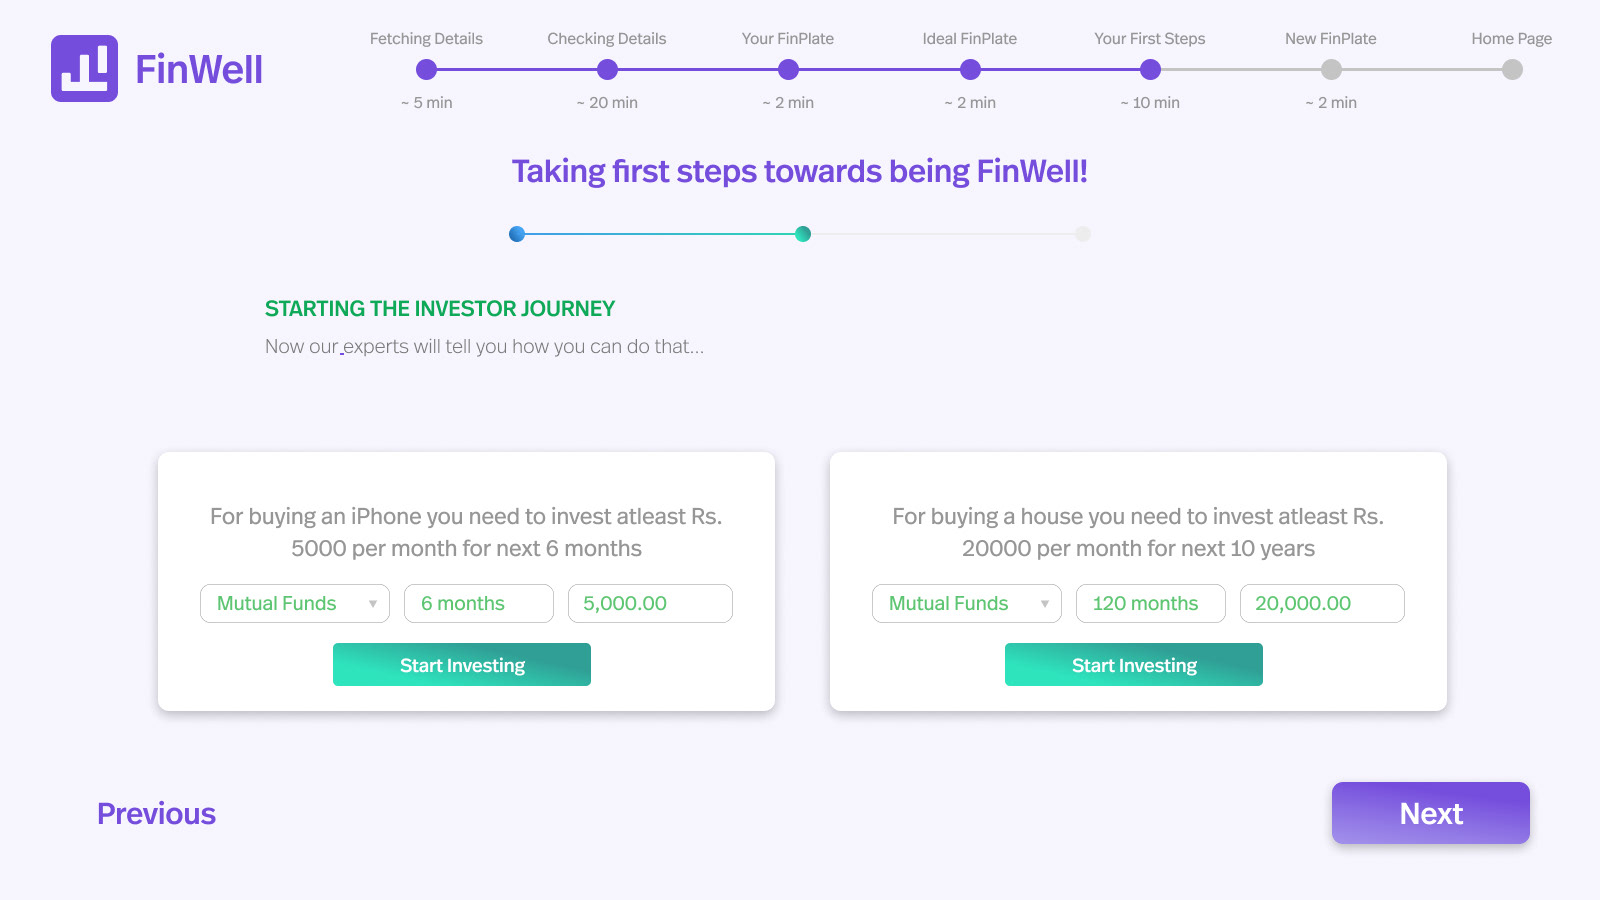
Task: Click the Home Page step dot
Action: 1512,69
